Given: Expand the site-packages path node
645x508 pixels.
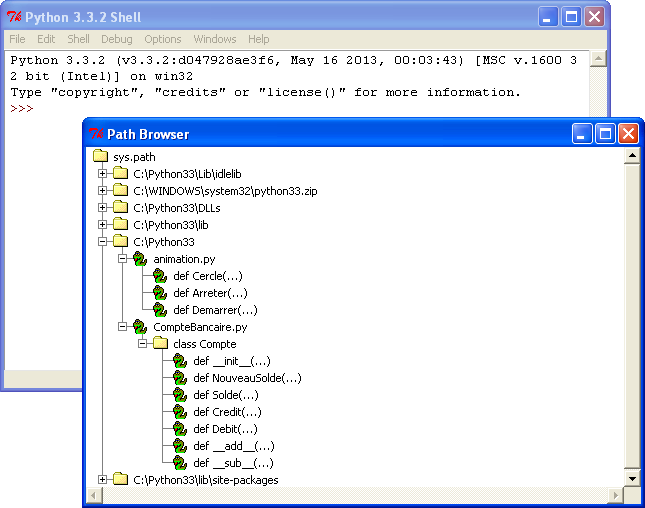Looking at the screenshot, I should point(102,480).
